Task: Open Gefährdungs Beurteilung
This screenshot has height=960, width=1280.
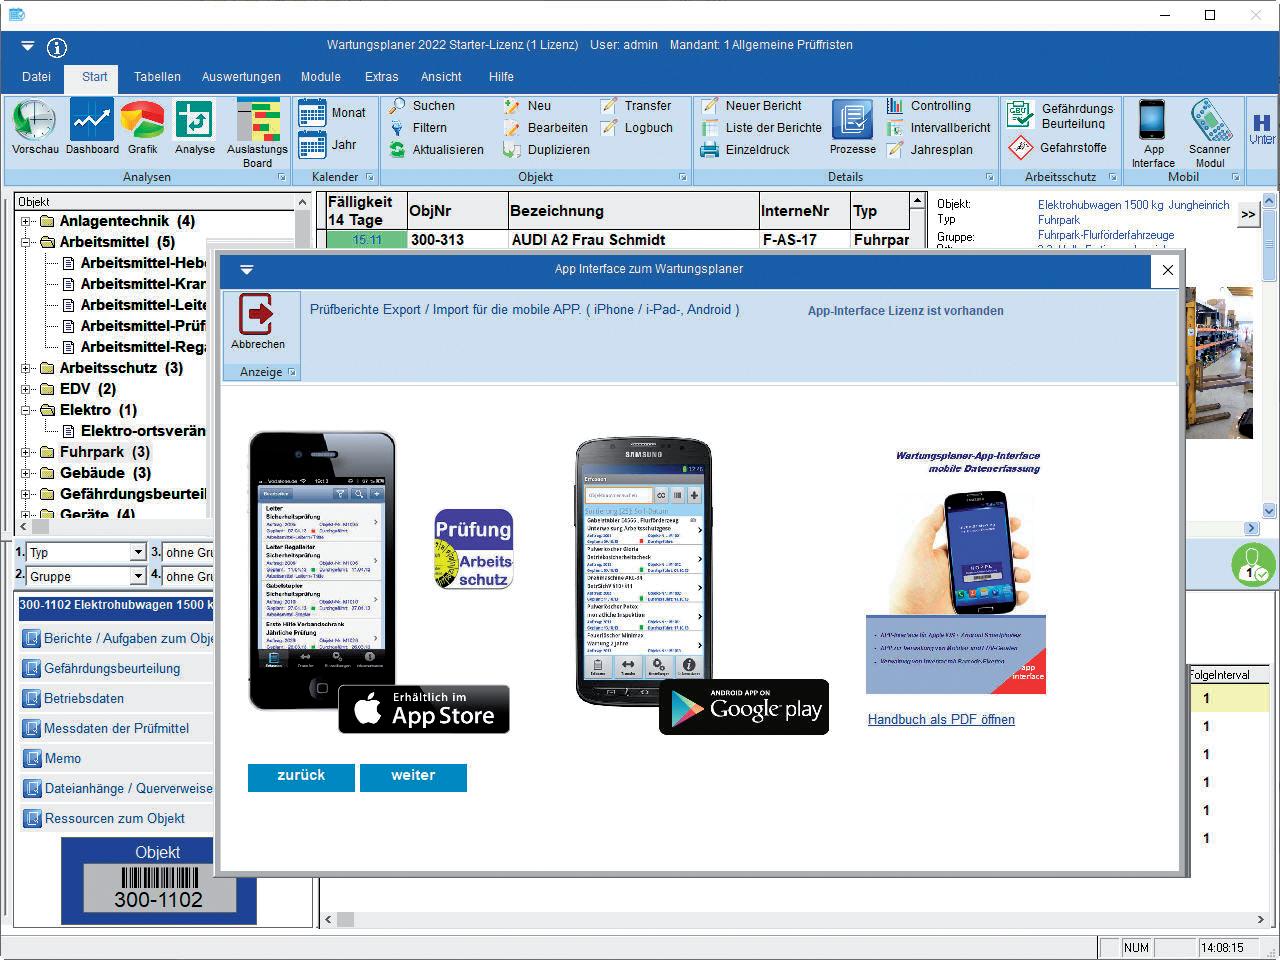Action: (x=1061, y=115)
